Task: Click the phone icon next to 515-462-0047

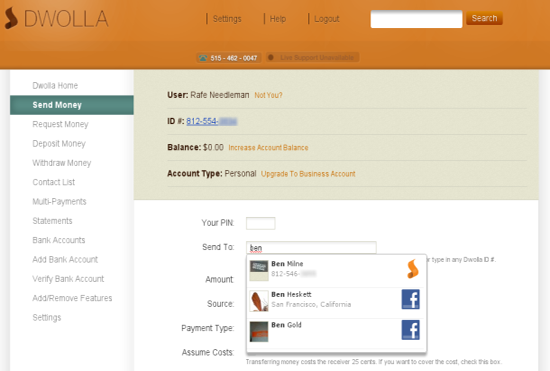Action: point(203,58)
